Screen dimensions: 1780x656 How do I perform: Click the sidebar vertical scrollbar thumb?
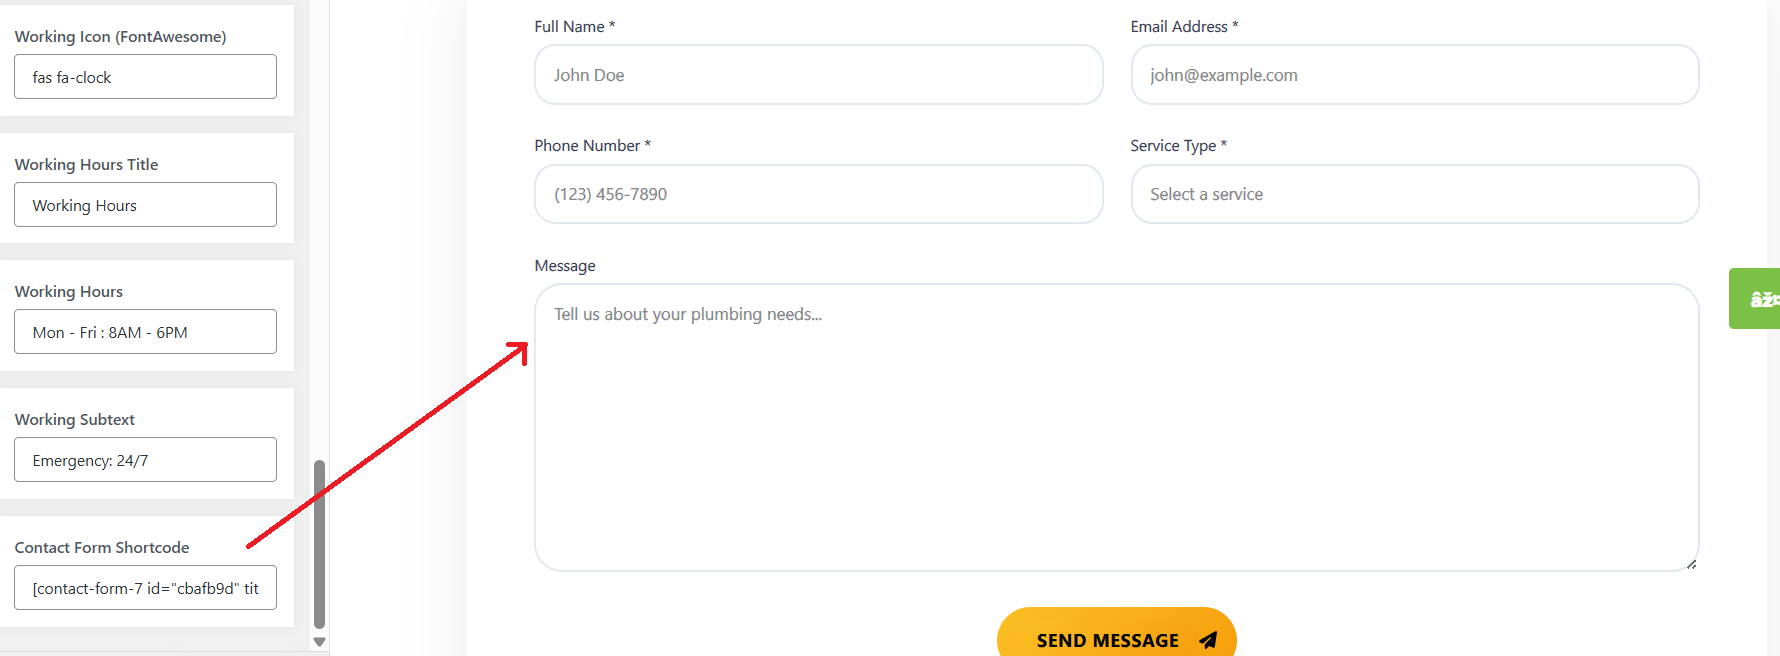[x=320, y=544]
